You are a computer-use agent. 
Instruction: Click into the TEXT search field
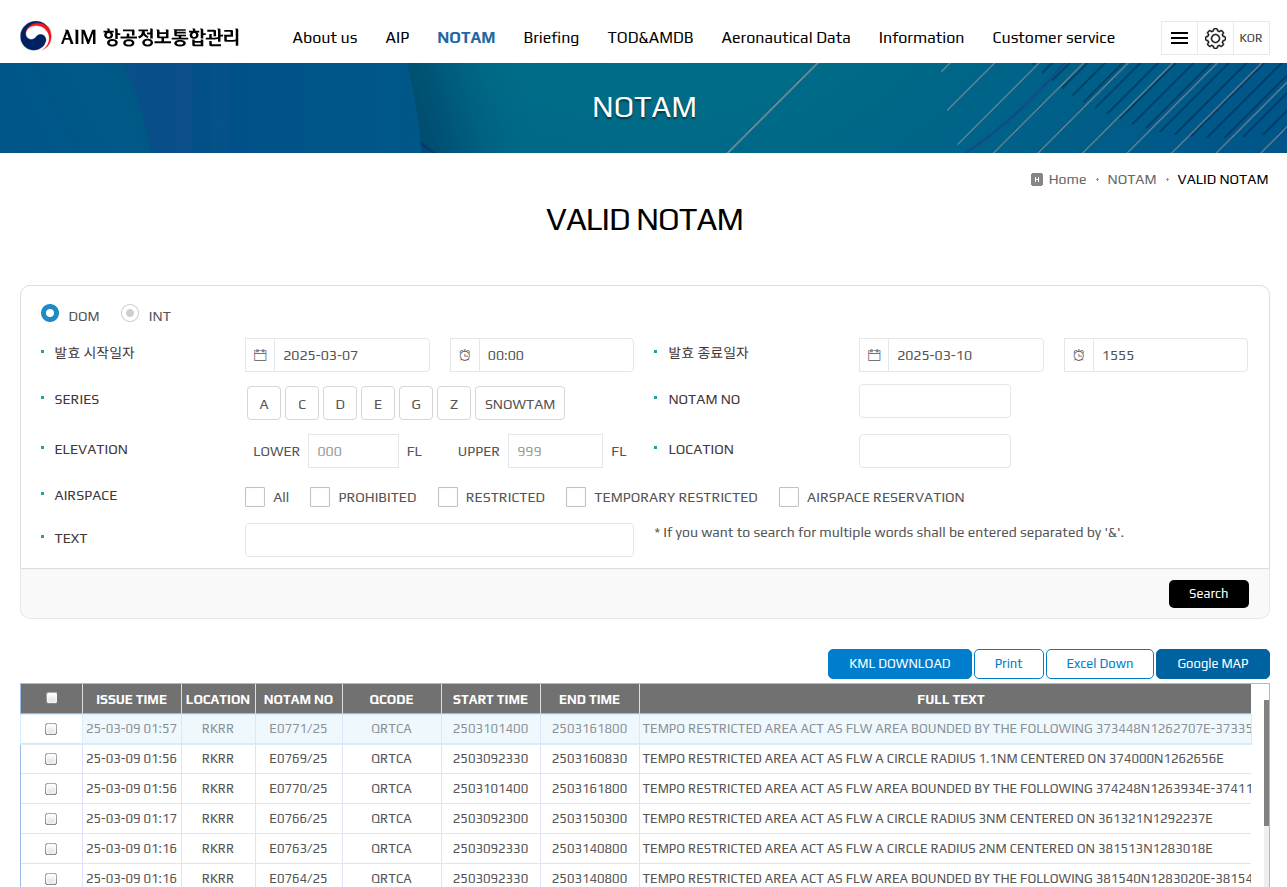point(439,540)
